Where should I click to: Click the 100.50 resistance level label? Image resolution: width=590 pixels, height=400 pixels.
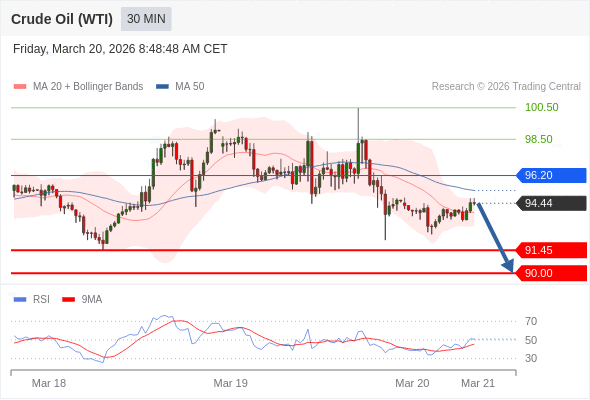[x=541, y=107]
